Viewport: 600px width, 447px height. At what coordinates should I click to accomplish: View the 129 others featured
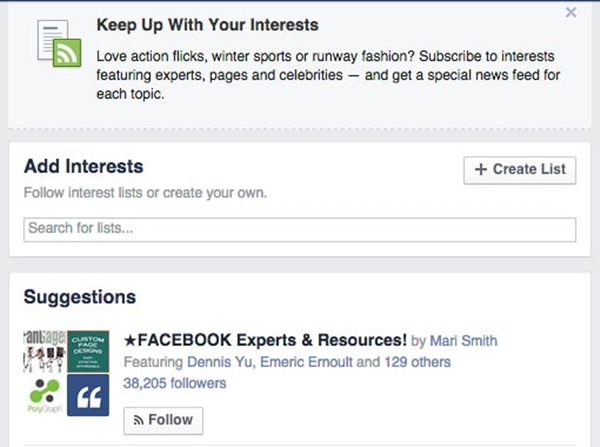tap(417, 362)
